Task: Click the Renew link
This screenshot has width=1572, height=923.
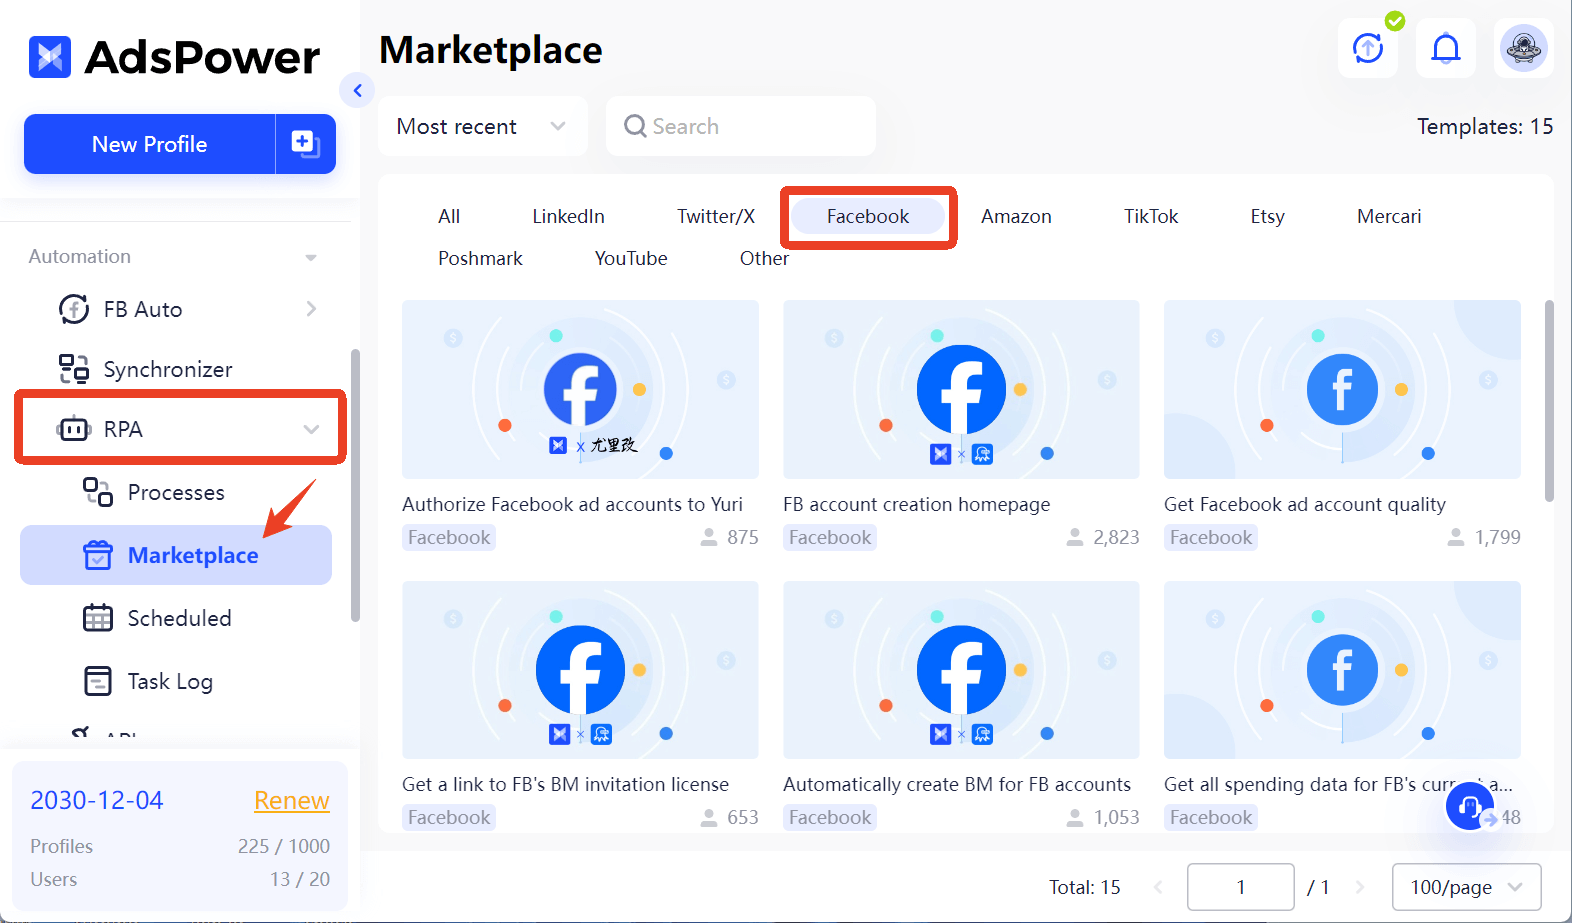Action: (x=292, y=800)
